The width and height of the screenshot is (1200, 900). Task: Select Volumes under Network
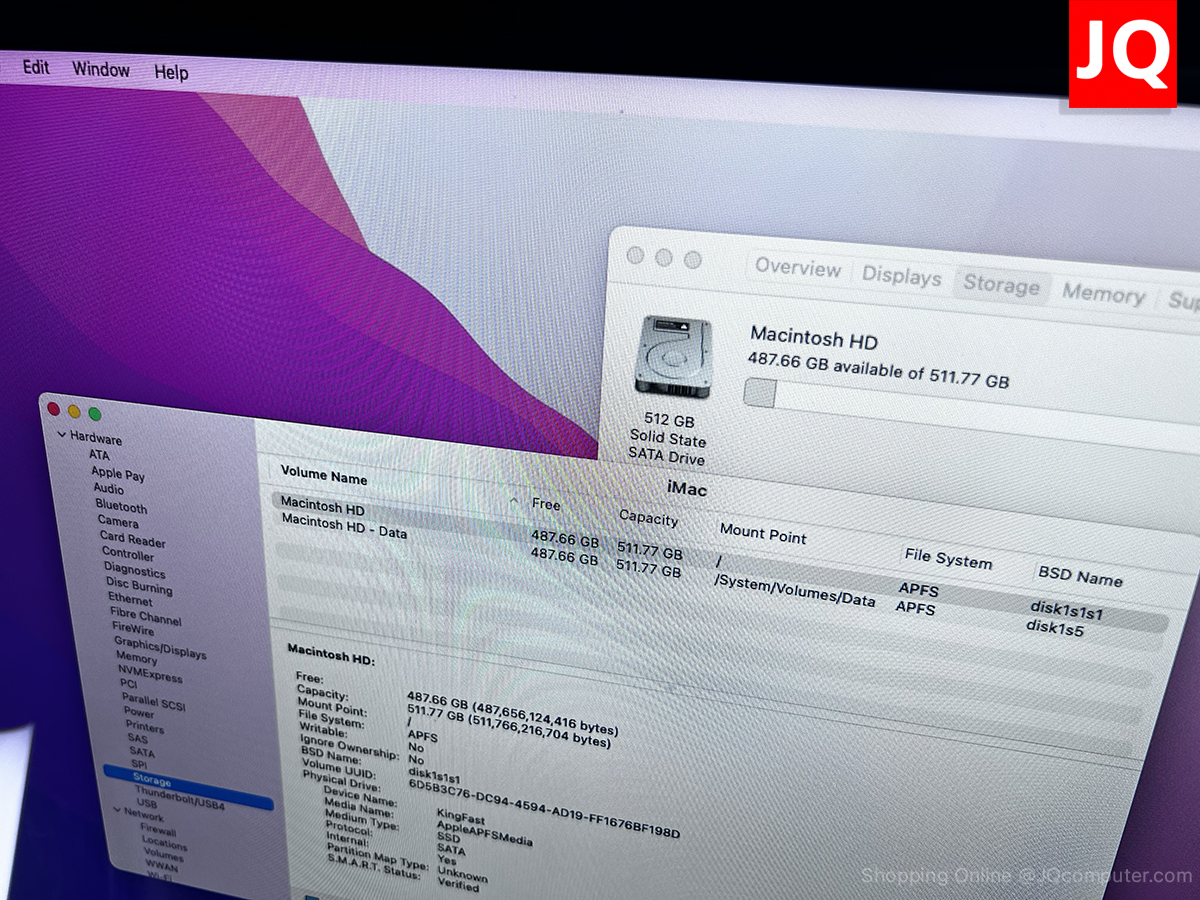click(x=163, y=857)
